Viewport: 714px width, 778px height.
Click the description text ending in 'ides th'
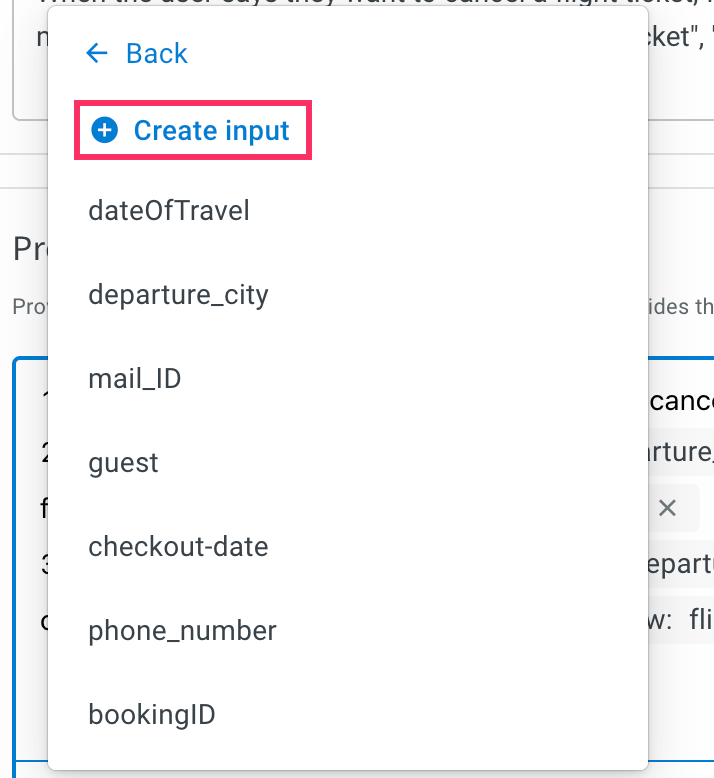coord(681,307)
